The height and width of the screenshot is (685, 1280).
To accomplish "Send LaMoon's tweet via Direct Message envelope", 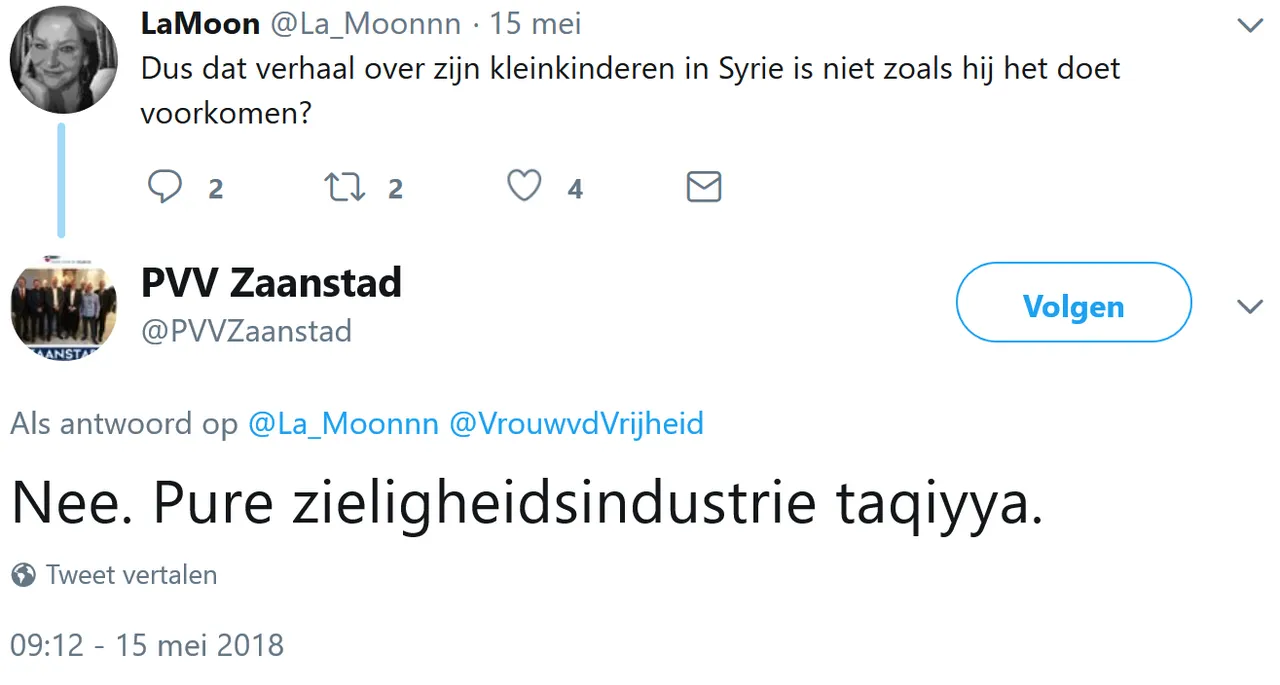I will [x=704, y=186].
